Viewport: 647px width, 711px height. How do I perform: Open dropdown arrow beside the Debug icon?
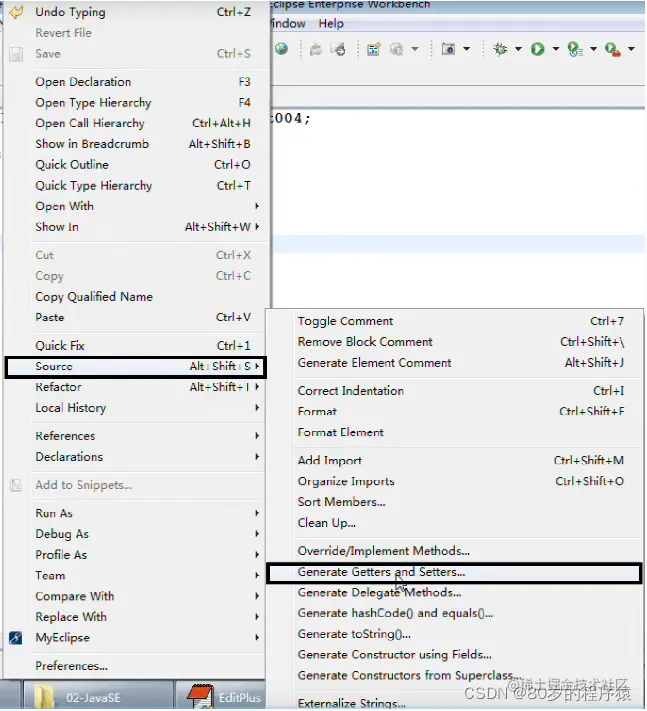coord(518,49)
